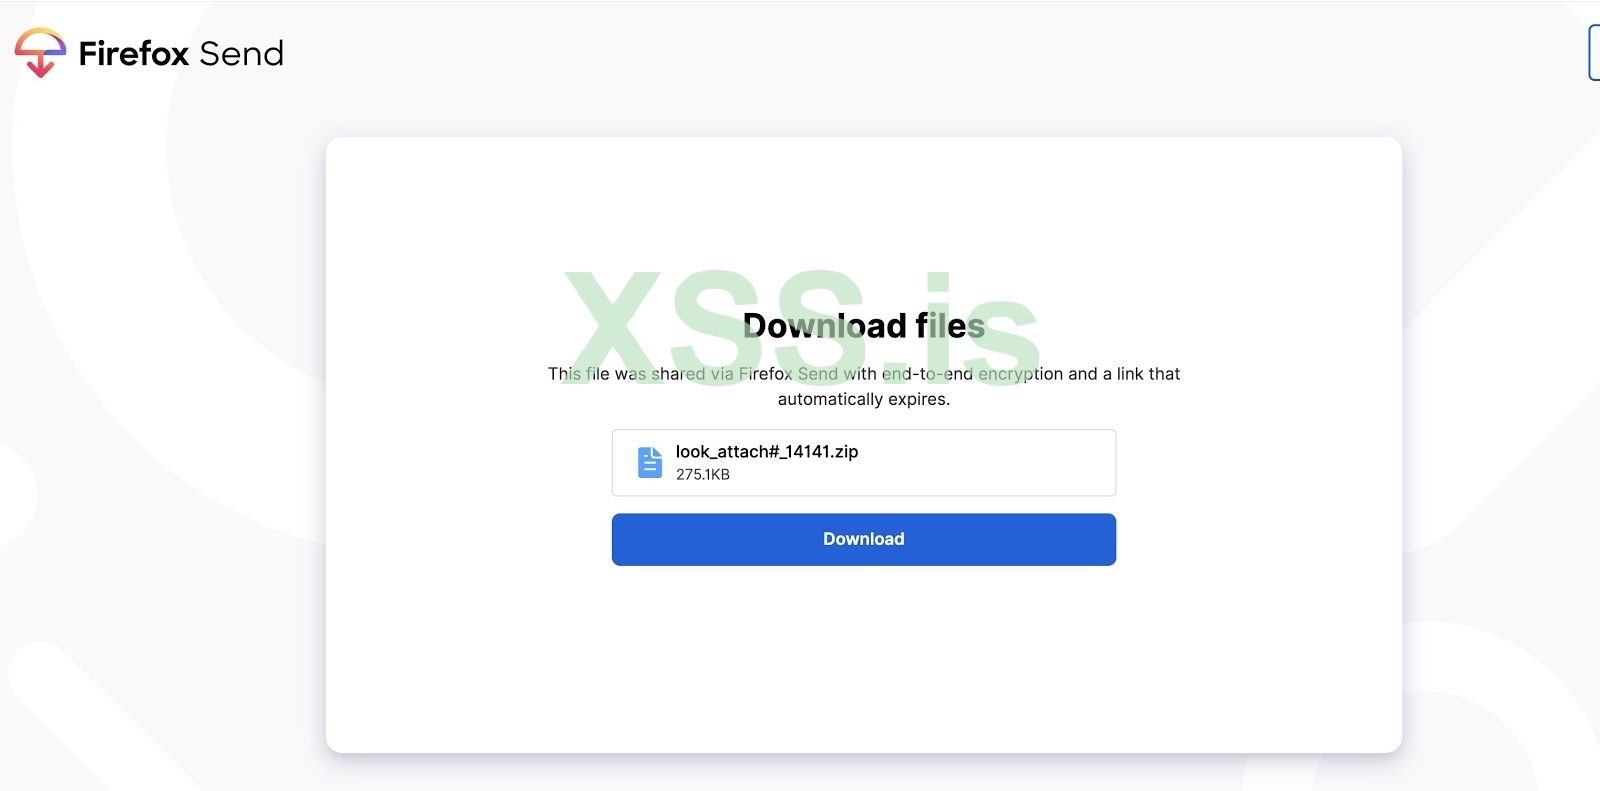
Task: Click the partially visible outlined button at top right
Action: 1594,53
